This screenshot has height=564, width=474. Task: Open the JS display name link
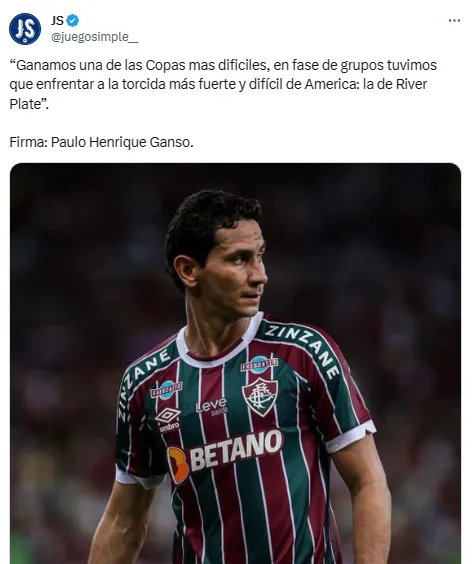pos(57,21)
